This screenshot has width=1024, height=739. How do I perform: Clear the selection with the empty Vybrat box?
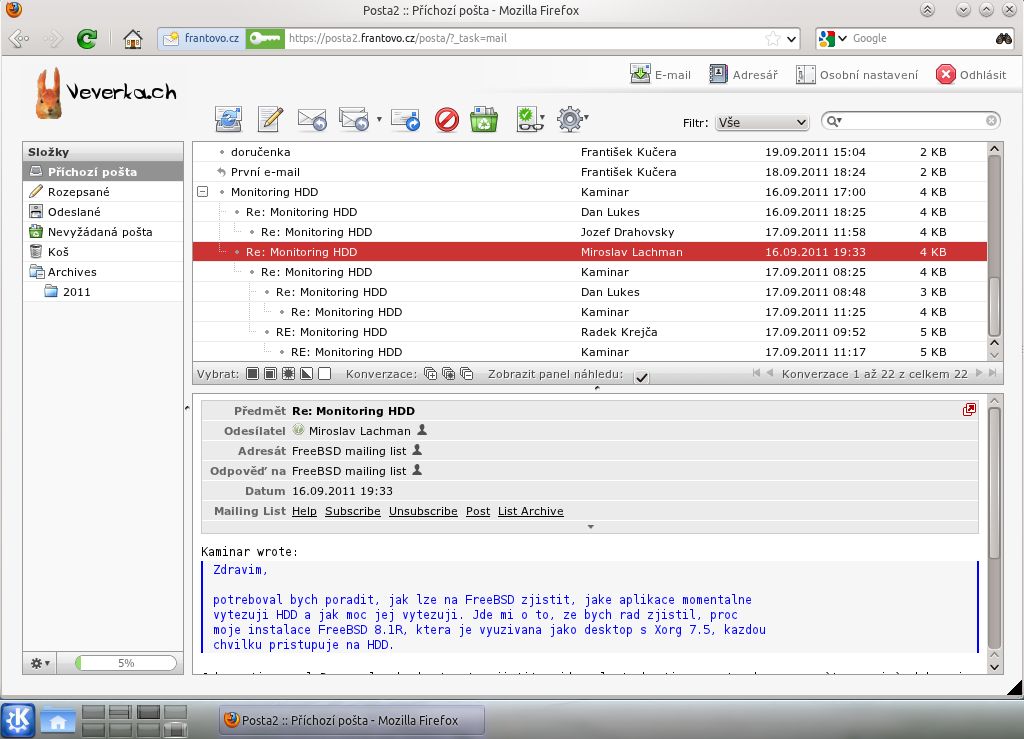pos(324,374)
